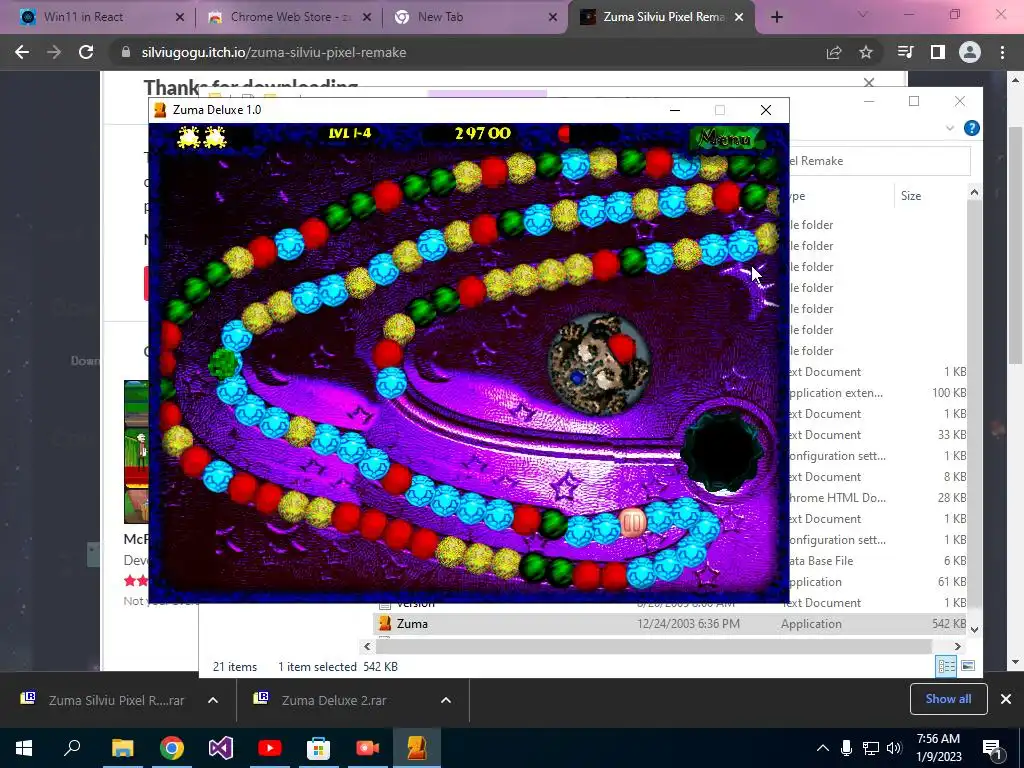The width and height of the screenshot is (1024, 768).
Task: Click Explorer vertical scrollbar up arrow
Action: click(974, 191)
